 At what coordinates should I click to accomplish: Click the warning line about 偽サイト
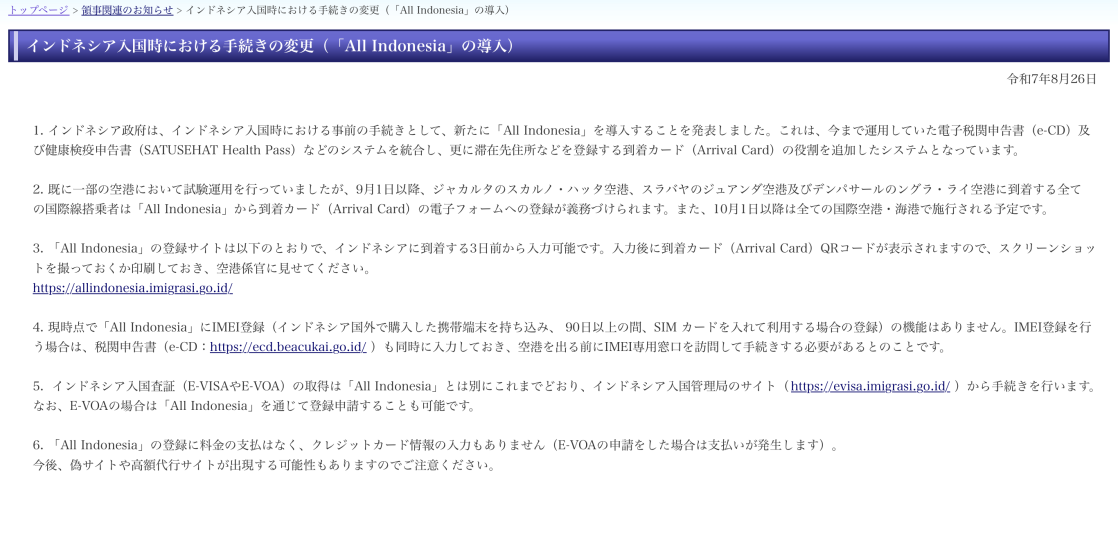coord(264,465)
